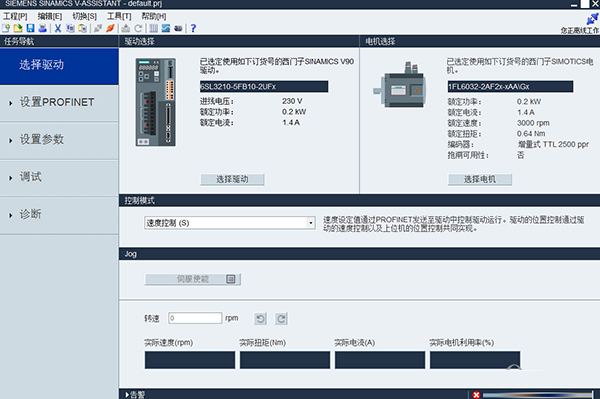Click the counterclockwise Jog rotation button
This screenshot has height=399, width=600.
click(261, 319)
